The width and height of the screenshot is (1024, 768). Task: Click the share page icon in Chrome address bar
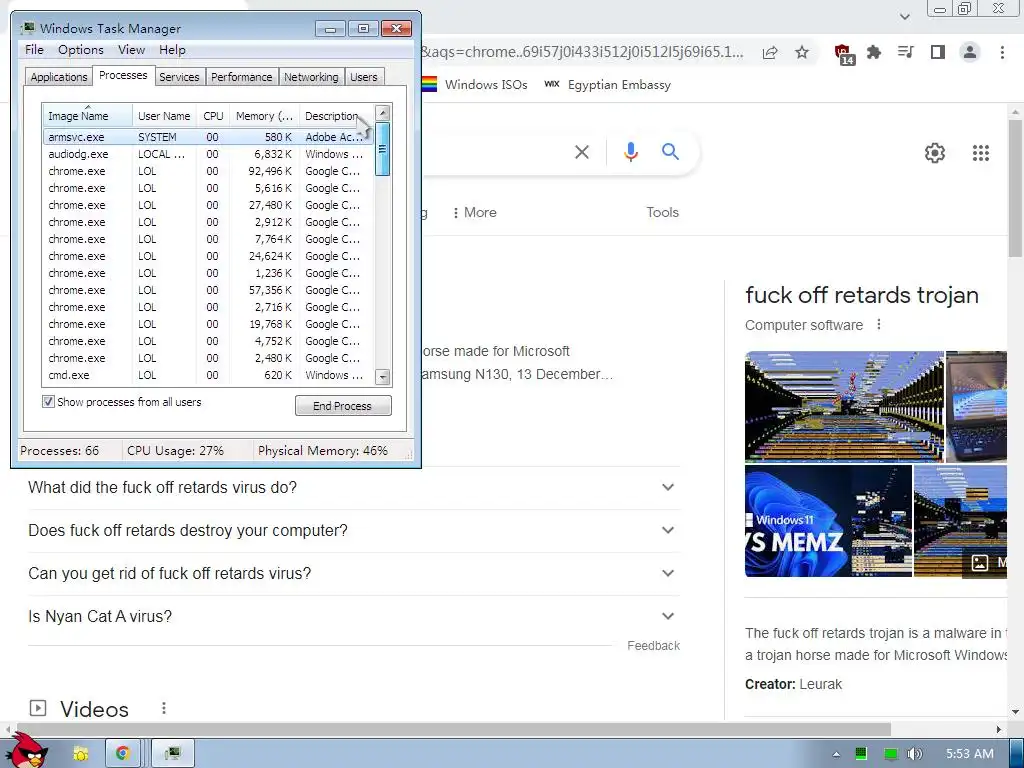770,53
